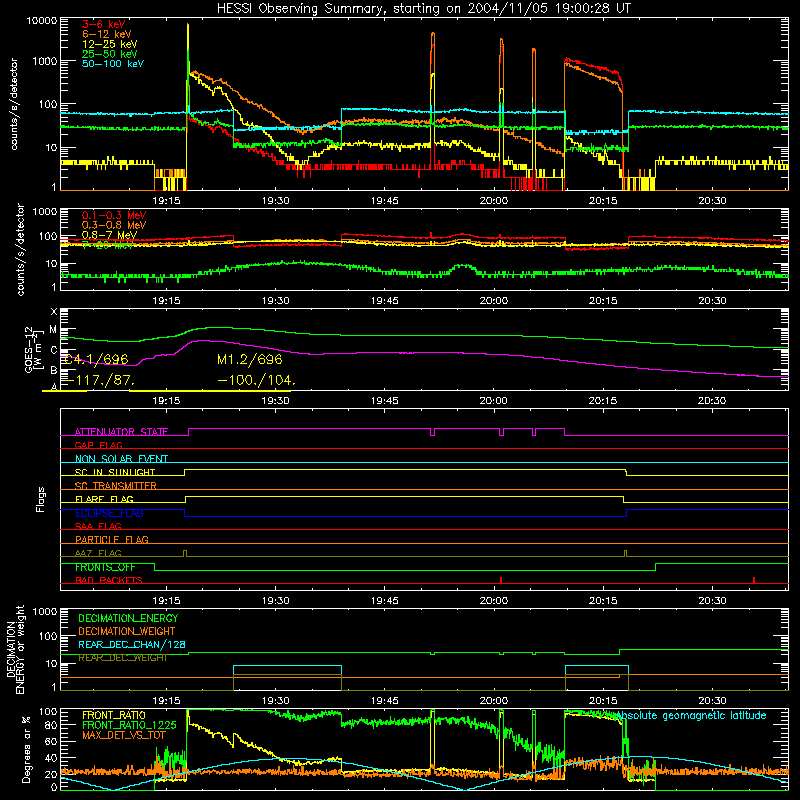Select the "FLARE_FLAG" label
800x800 pixels.
tap(104, 499)
